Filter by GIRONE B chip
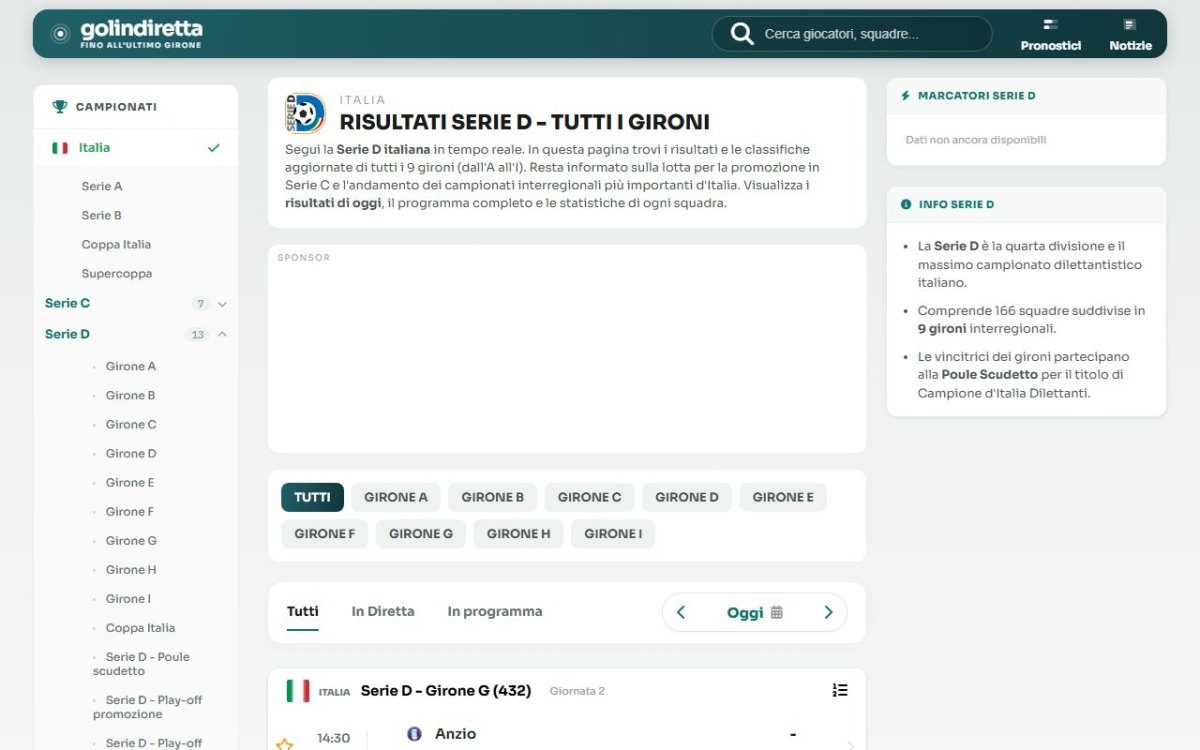Screen dimensions: 1200x750 pyautogui.click(x=492, y=497)
